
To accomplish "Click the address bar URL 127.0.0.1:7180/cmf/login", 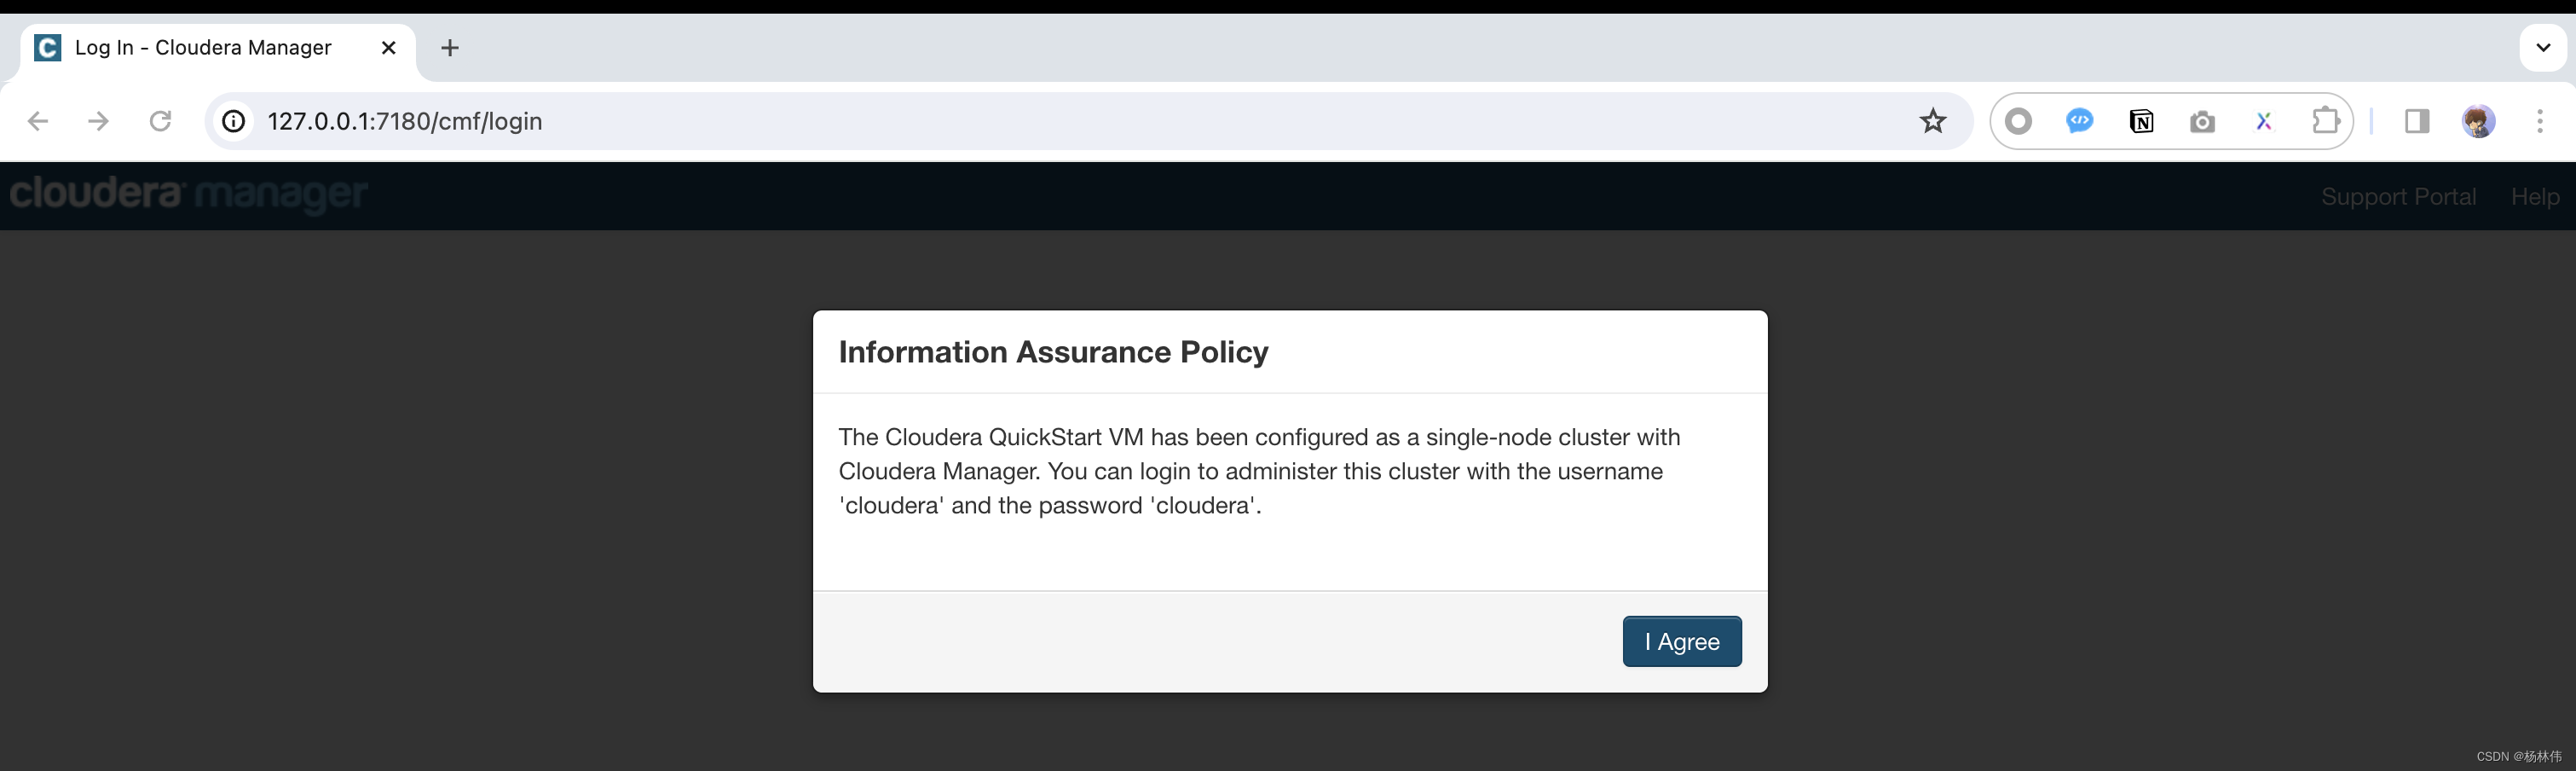I will [x=405, y=121].
